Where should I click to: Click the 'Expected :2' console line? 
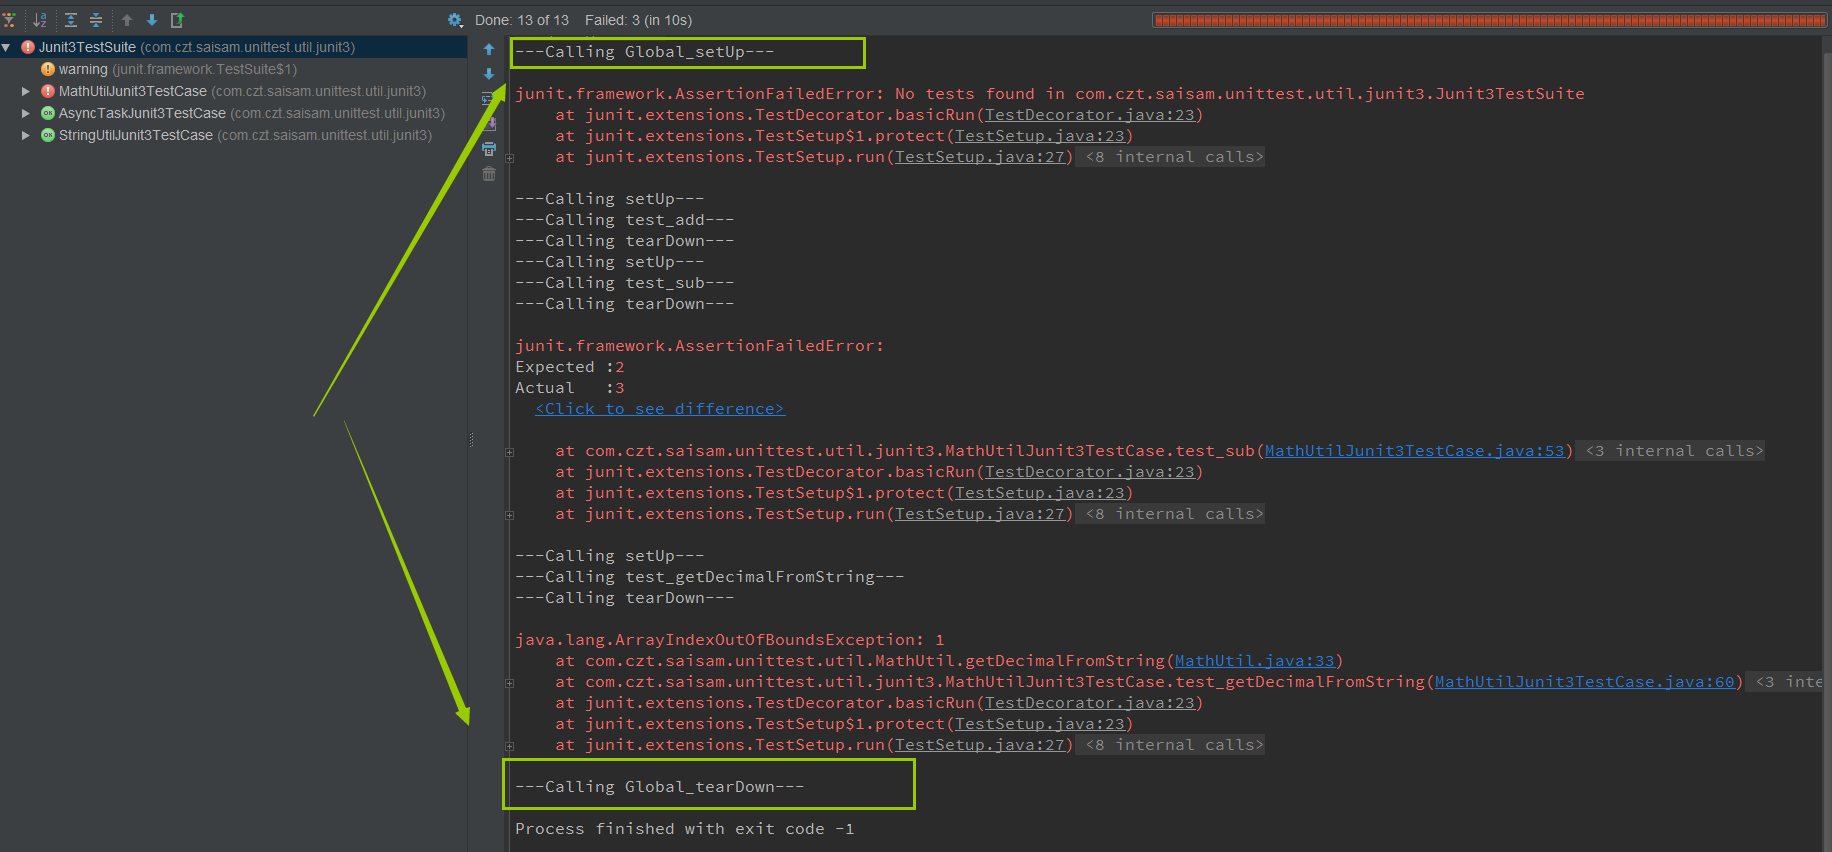(x=570, y=367)
